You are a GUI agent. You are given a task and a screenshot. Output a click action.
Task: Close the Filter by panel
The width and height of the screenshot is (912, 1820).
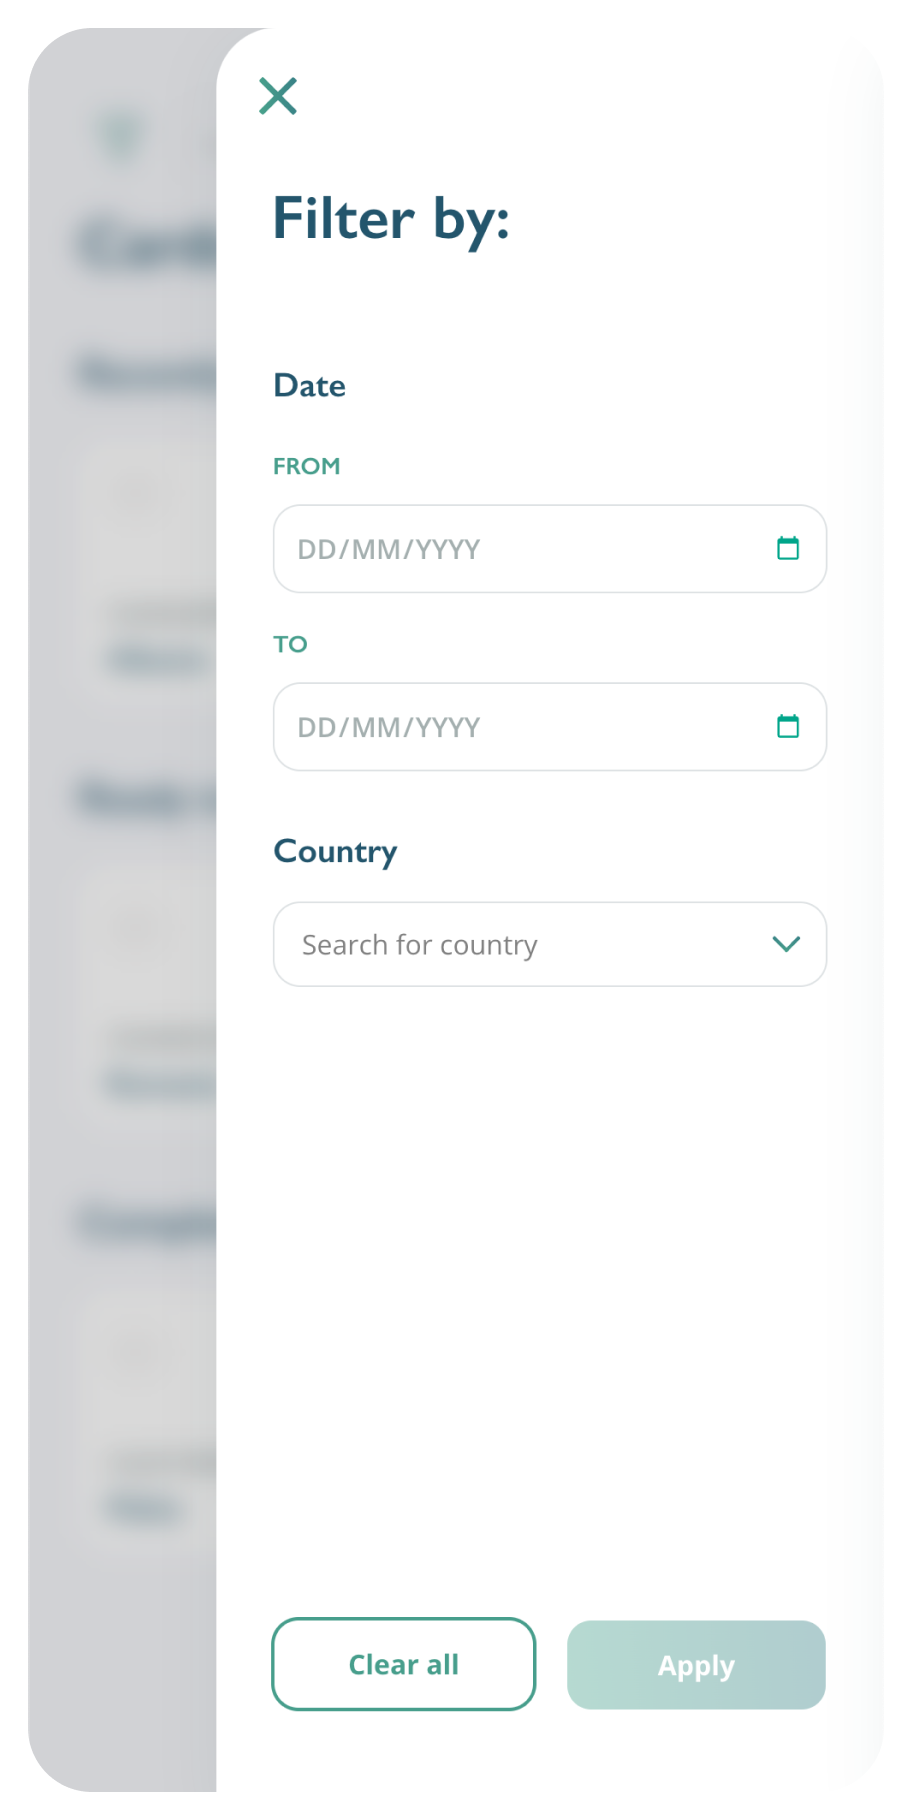click(278, 96)
